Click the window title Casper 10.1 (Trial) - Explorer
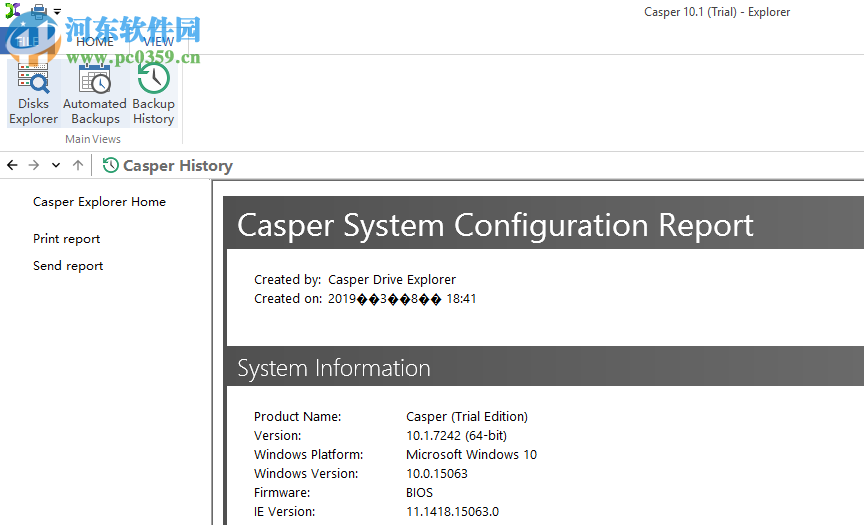 (717, 12)
